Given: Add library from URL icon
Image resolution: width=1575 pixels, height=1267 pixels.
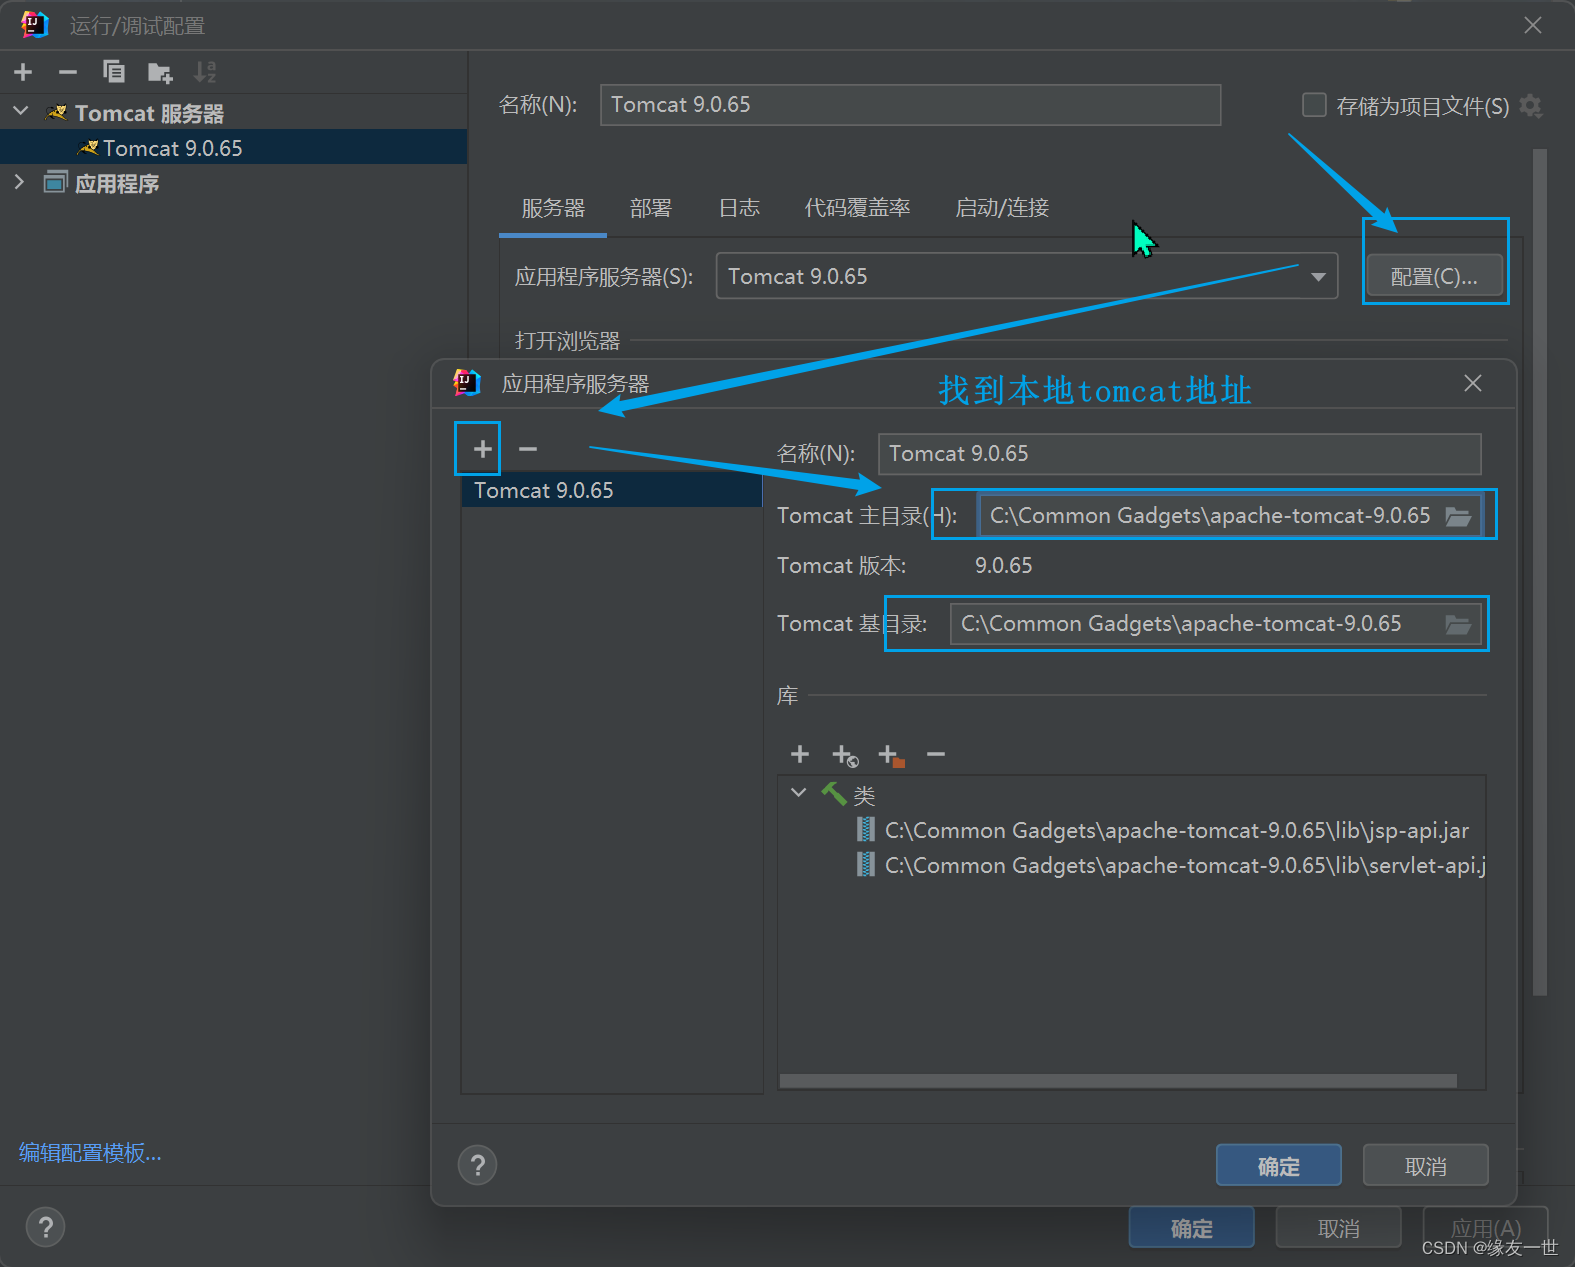Looking at the screenshot, I should pyautogui.click(x=845, y=755).
